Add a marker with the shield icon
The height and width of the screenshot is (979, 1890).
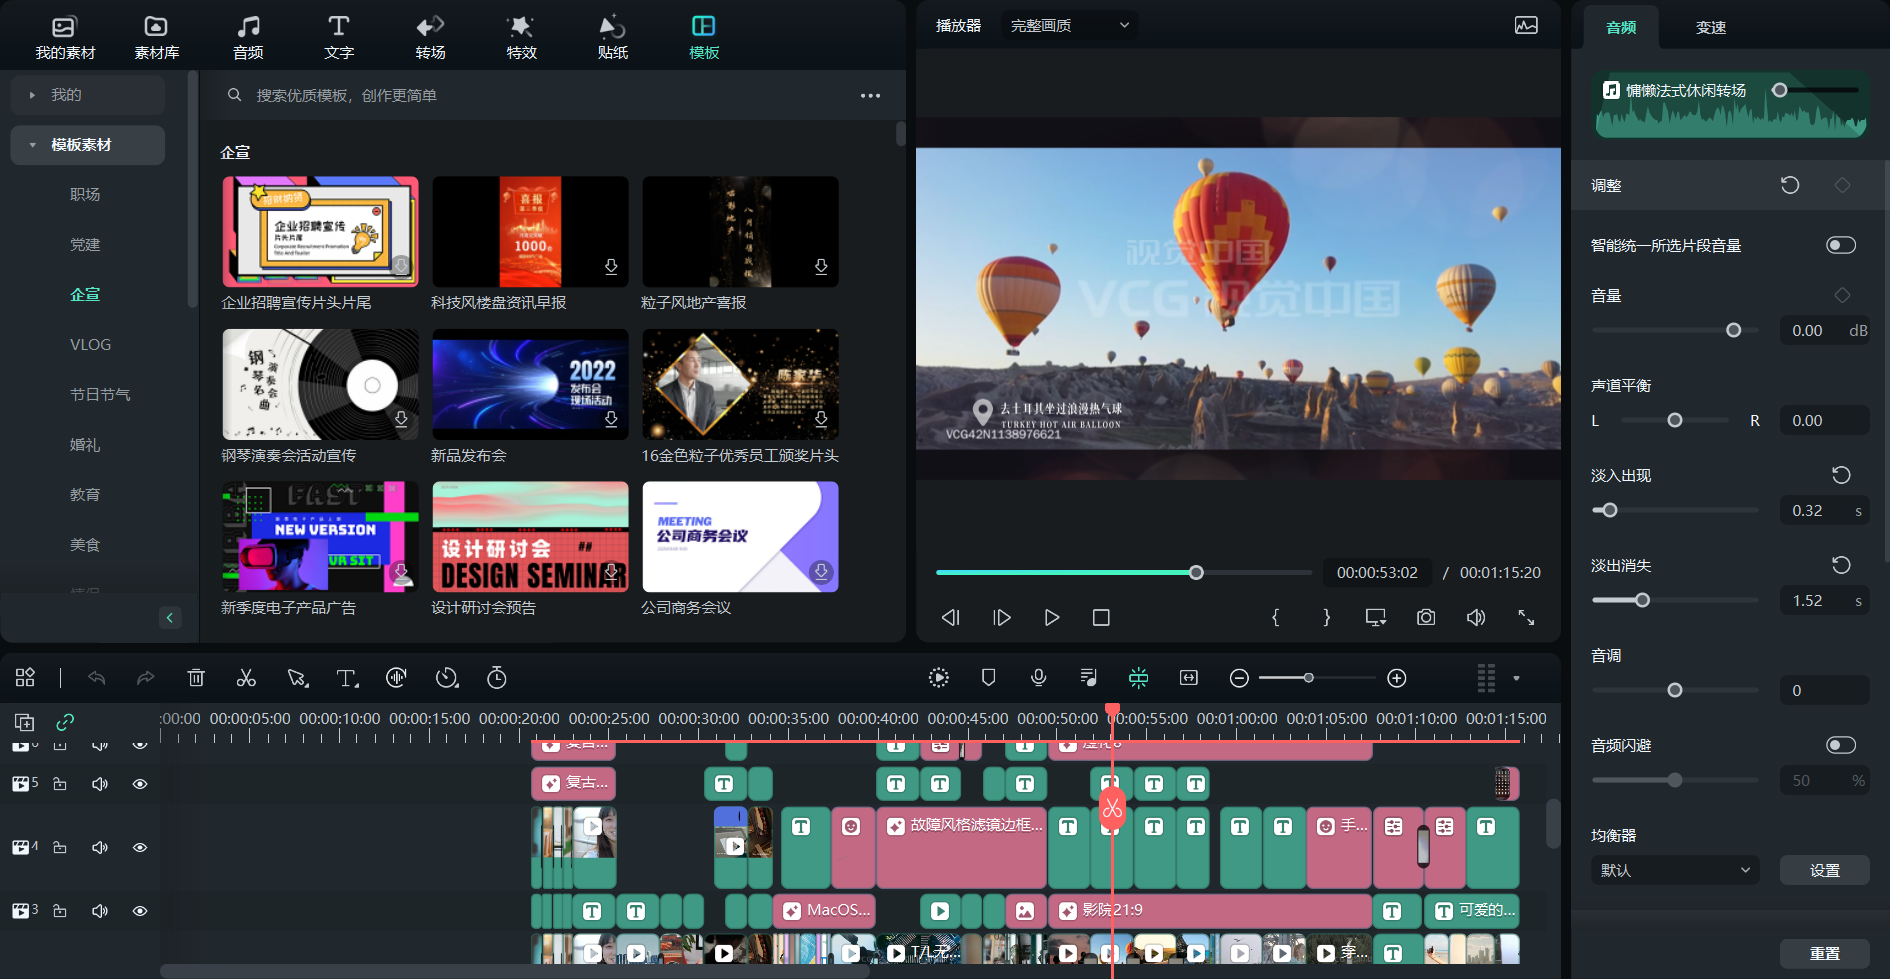point(989,678)
